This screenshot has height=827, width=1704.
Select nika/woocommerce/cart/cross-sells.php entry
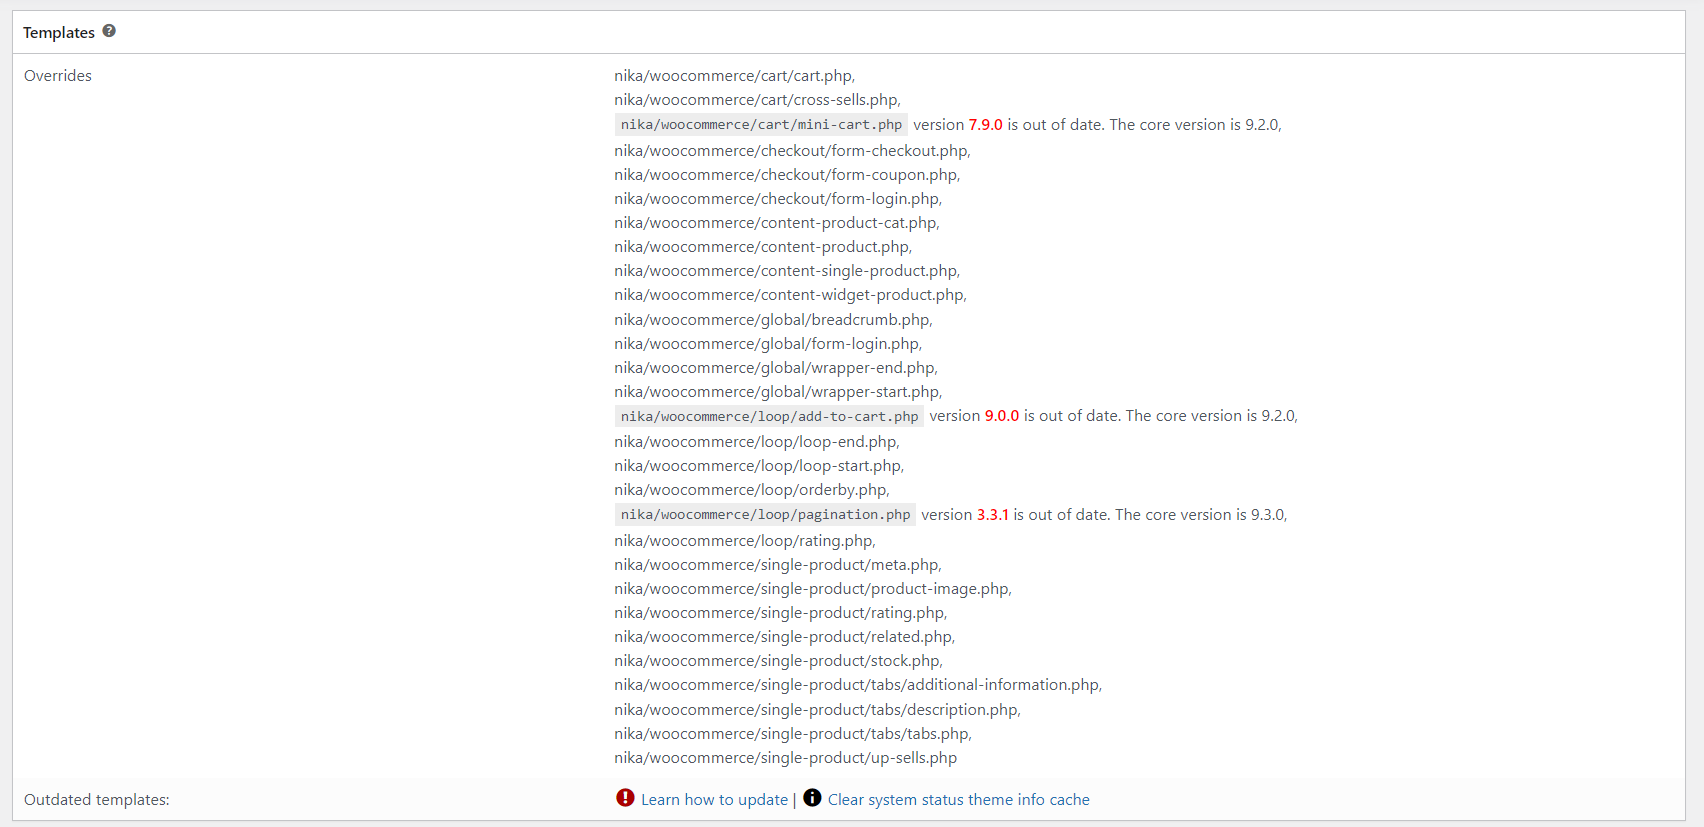click(x=757, y=100)
